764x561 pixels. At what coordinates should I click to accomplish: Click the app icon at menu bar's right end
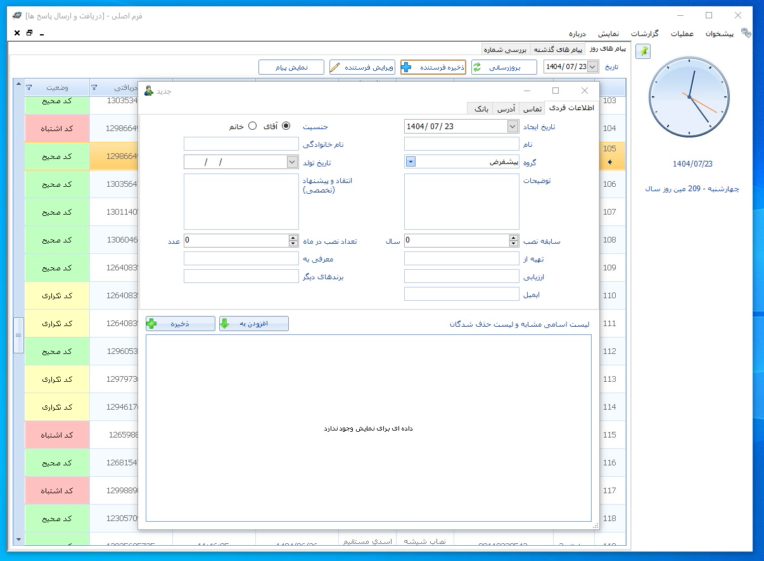tap(746, 33)
